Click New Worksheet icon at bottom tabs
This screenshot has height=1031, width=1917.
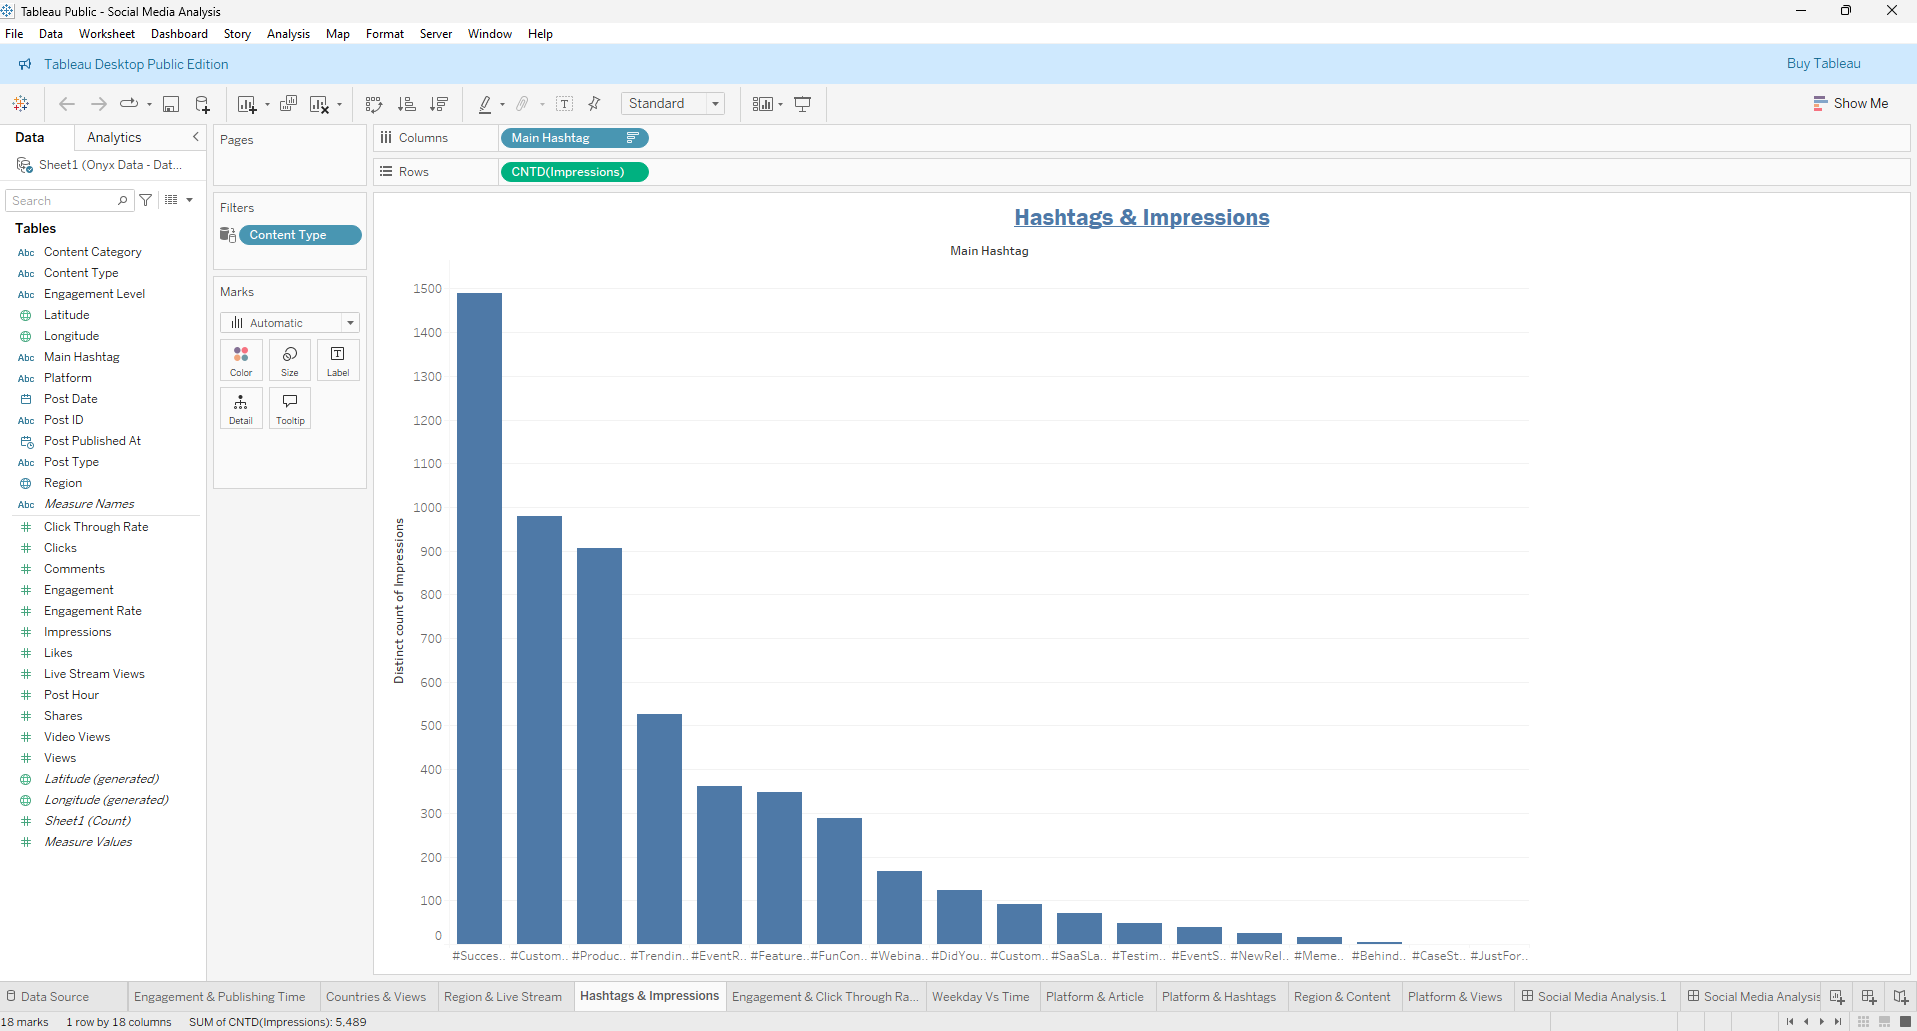[1836, 997]
